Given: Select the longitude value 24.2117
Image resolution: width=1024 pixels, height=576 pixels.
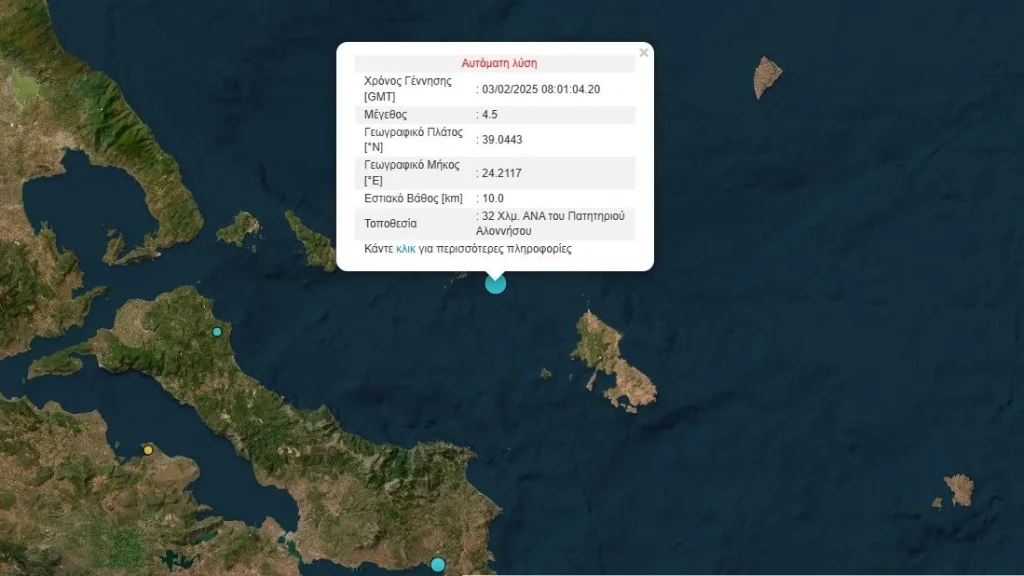Looking at the screenshot, I should (x=501, y=173).
